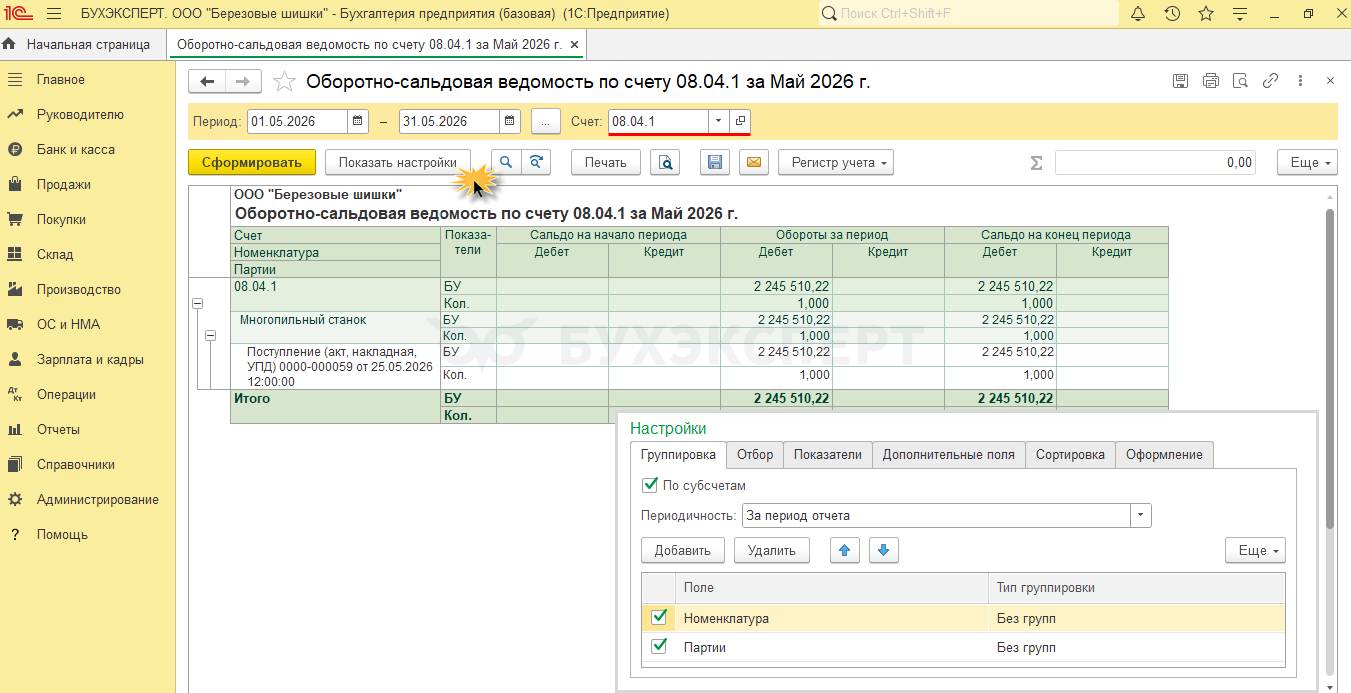The image size is (1351, 693).
Task: Click the start date field 01.05.2026
Action: (298, 122)
